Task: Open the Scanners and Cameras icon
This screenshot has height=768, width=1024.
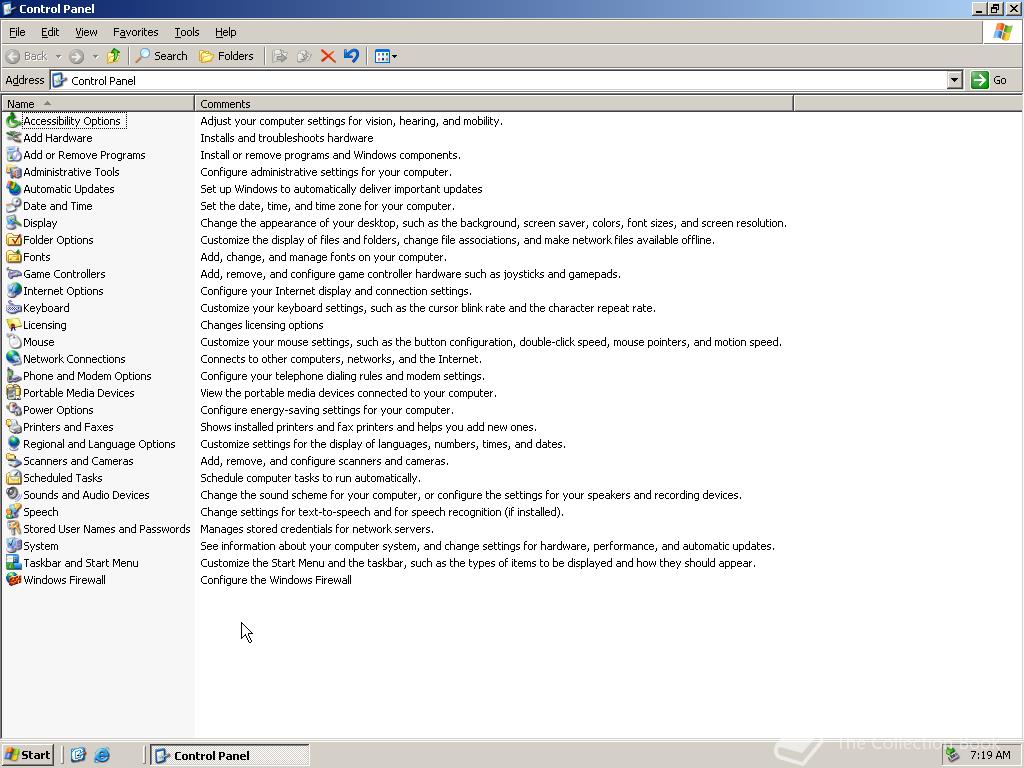Action: tap(13, 460)
